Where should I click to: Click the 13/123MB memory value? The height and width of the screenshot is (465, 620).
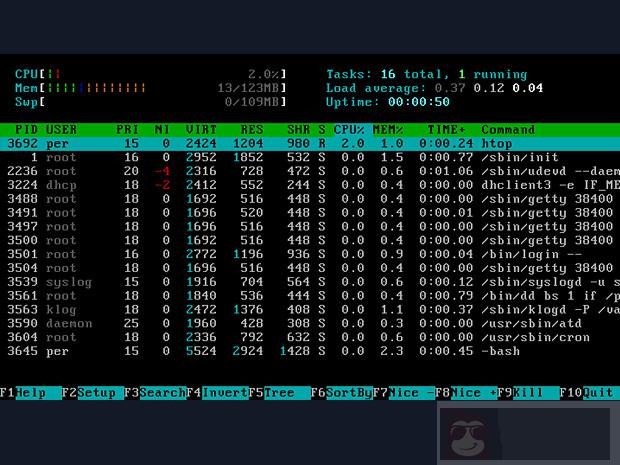pyautogui.click(x=248, y=88)
